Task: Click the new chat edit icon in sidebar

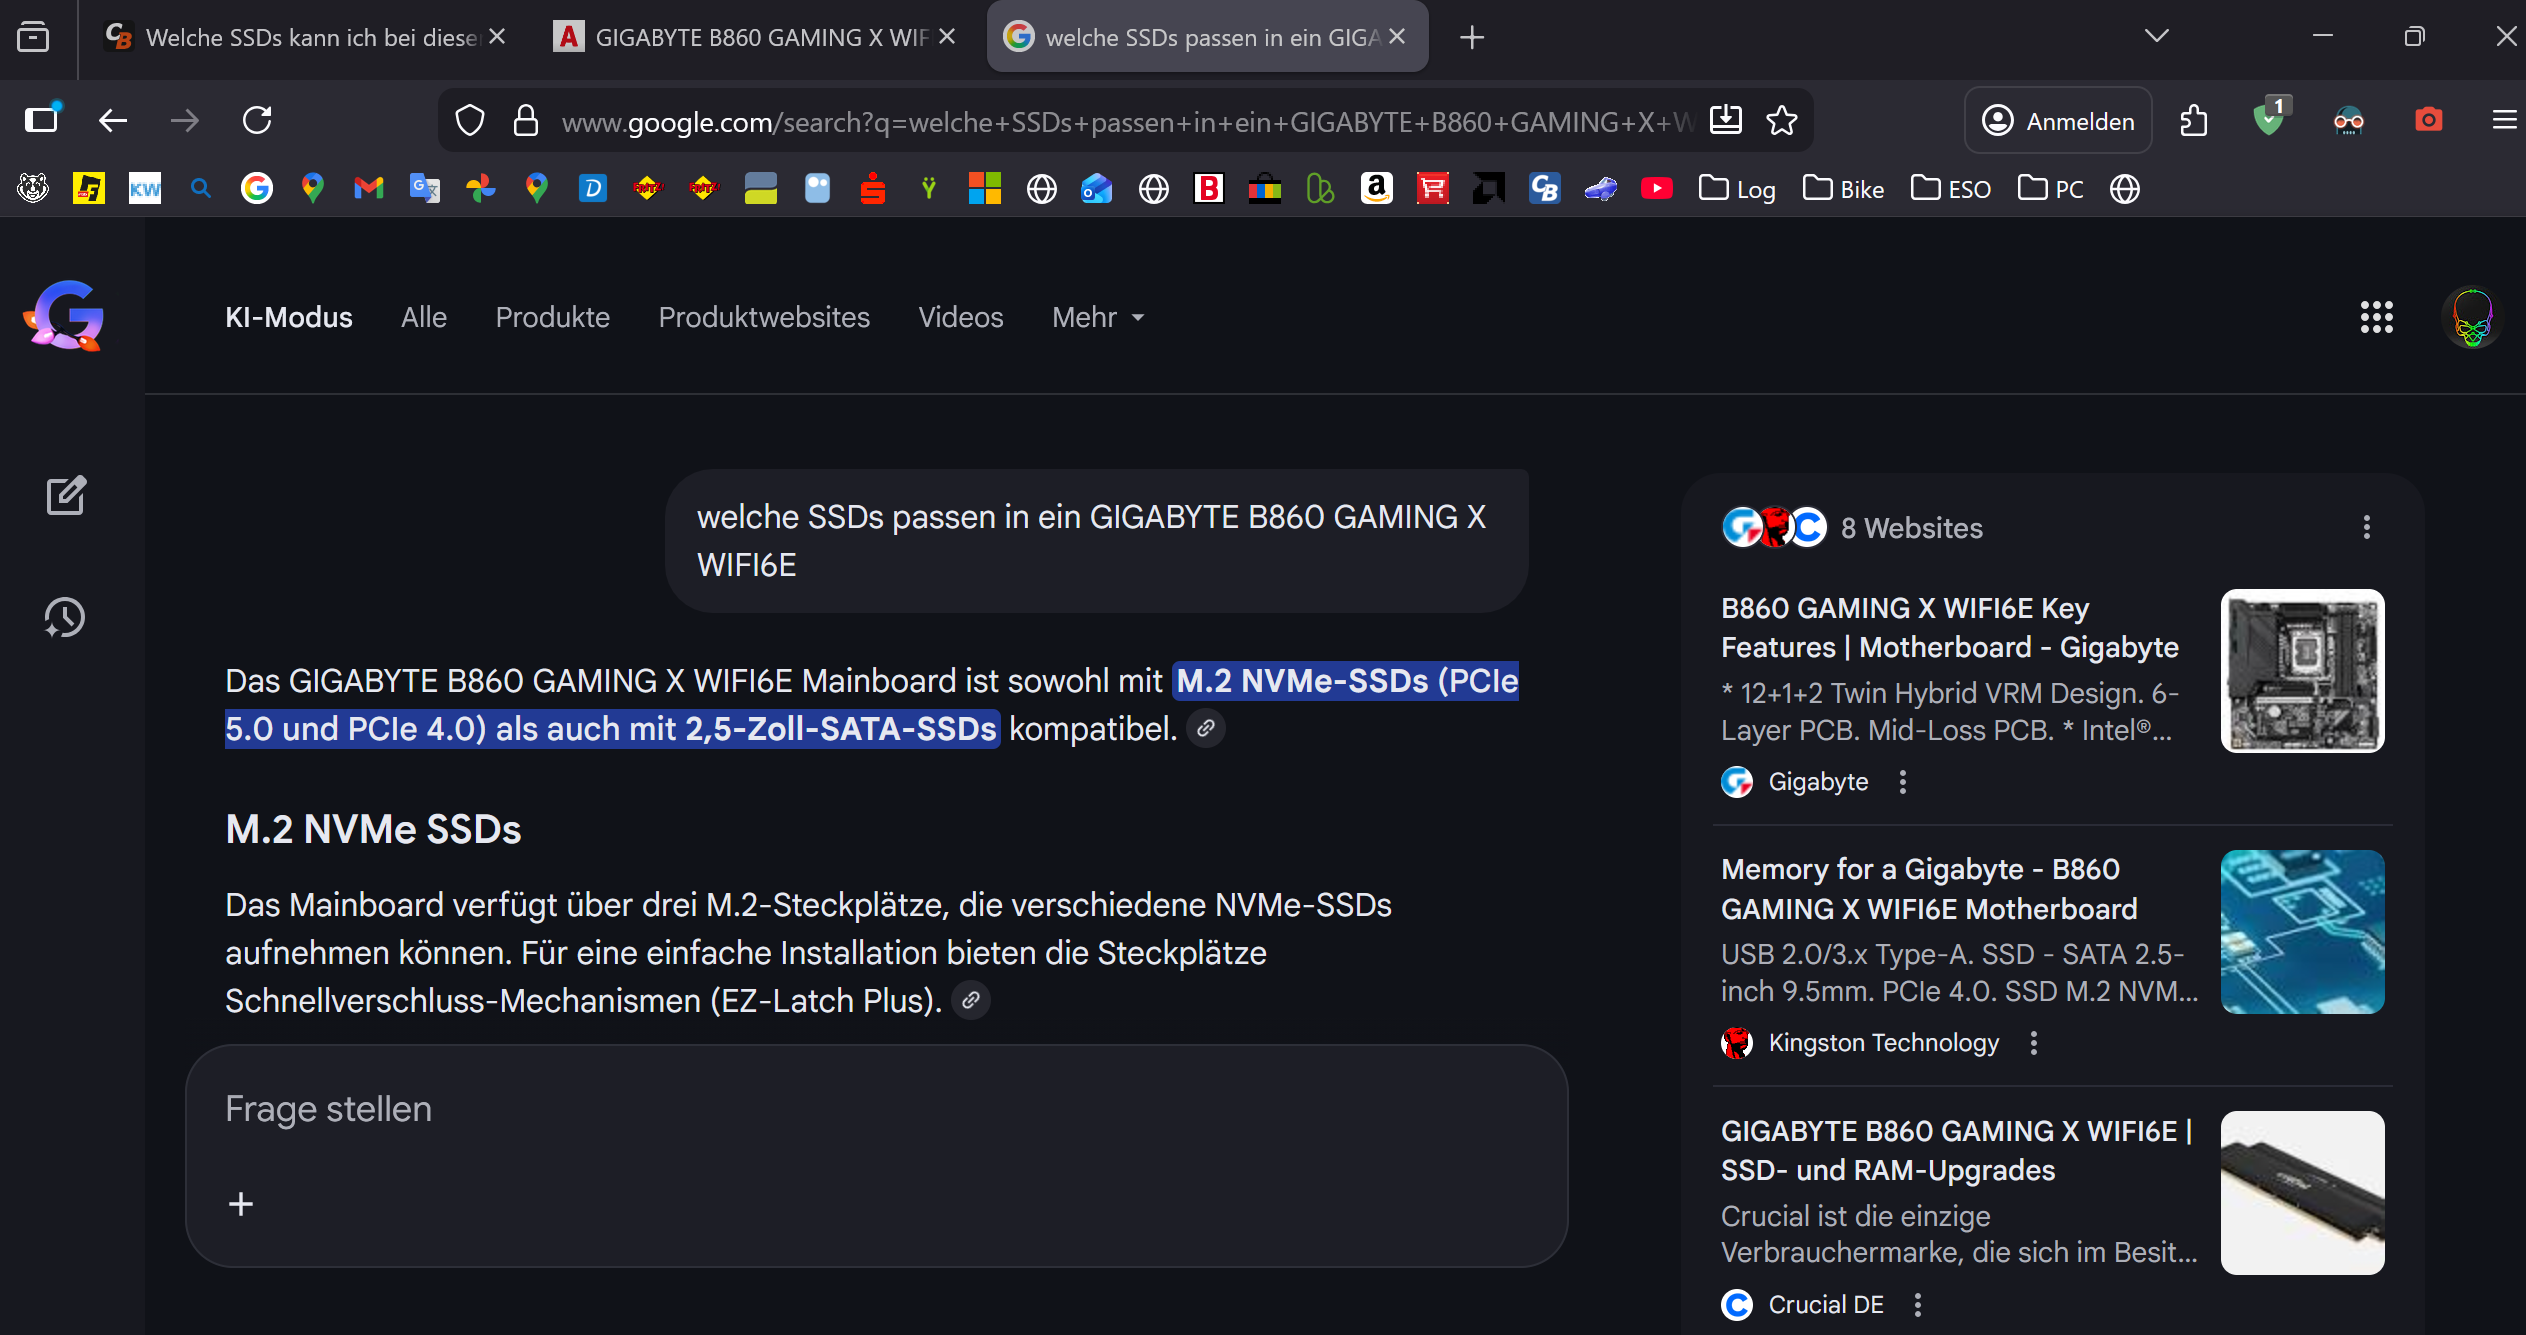Action: (66, 495)
